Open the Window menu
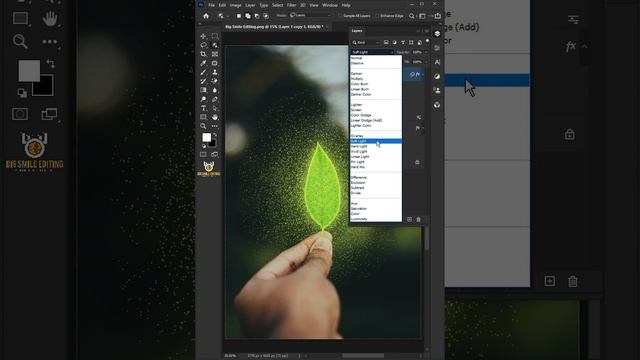Screen dimensions: 640x360 coord(330,5)
